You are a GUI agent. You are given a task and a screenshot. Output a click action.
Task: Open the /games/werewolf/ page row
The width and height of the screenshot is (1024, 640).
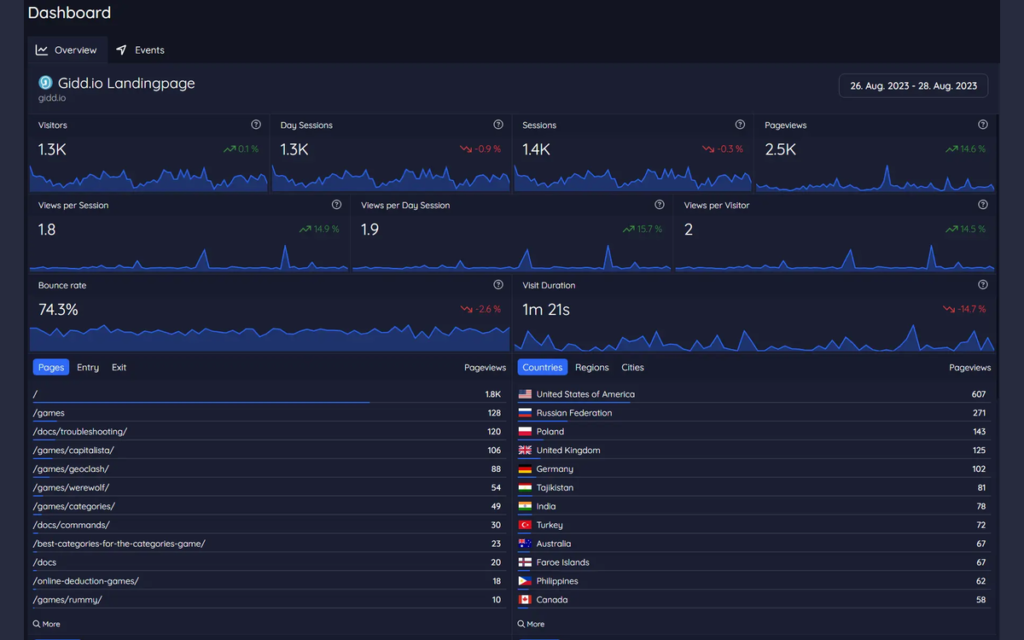tap(267, 487)
